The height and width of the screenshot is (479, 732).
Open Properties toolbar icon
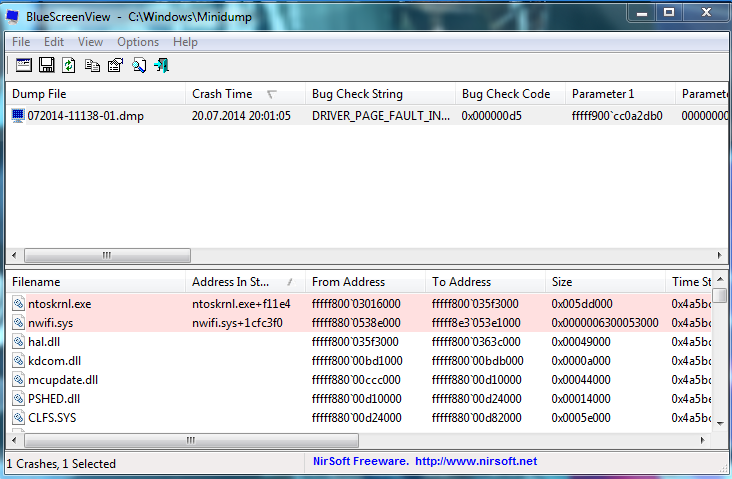[x=115, y=65]
